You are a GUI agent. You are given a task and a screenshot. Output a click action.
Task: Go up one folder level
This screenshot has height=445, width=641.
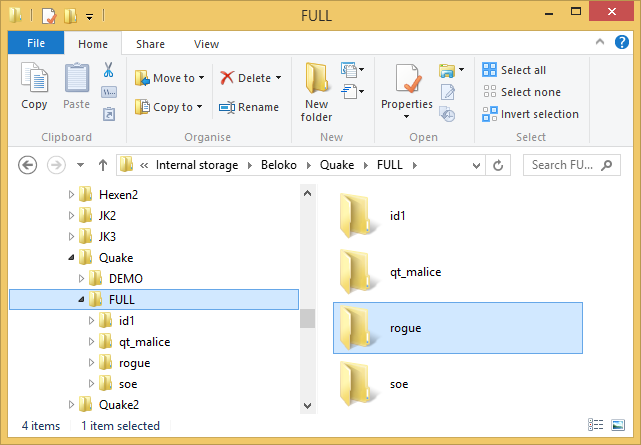tap(102, 165)
